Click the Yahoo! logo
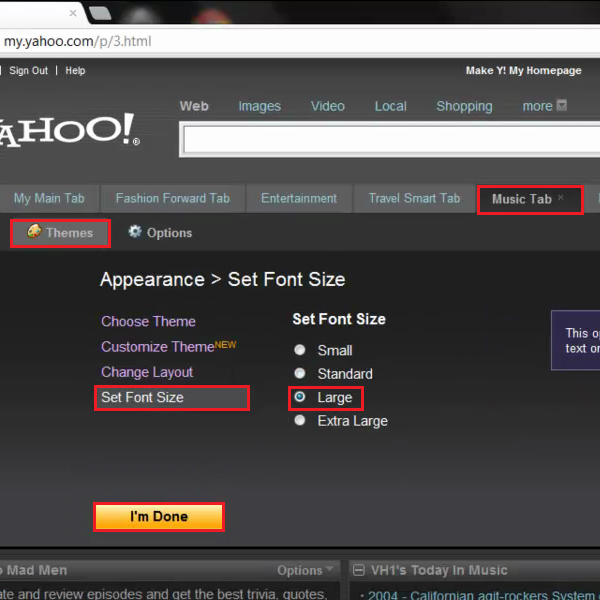The image size is (600, 600). pos(69,130)
